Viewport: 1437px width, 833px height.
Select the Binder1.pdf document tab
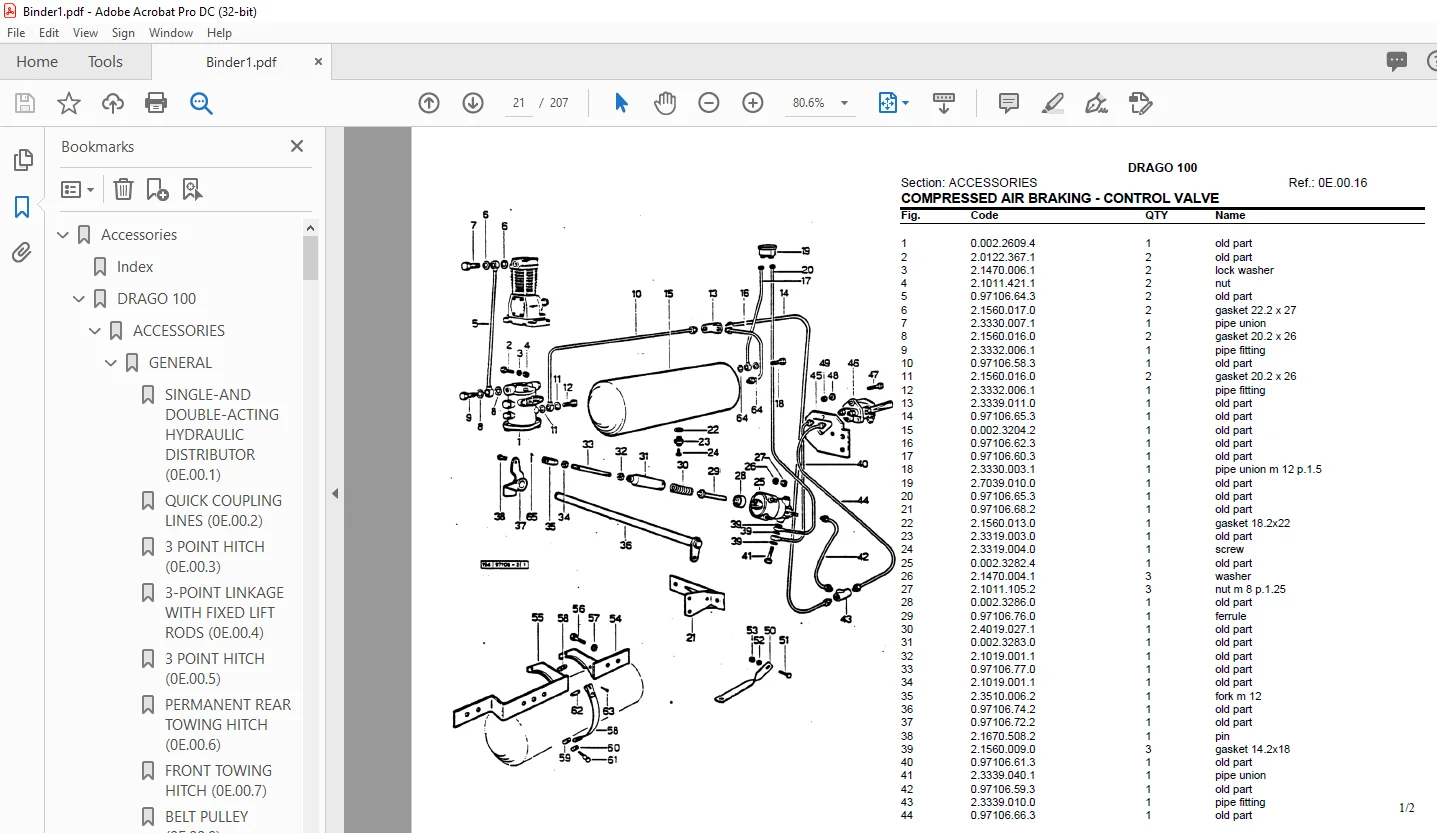[241, 62]
